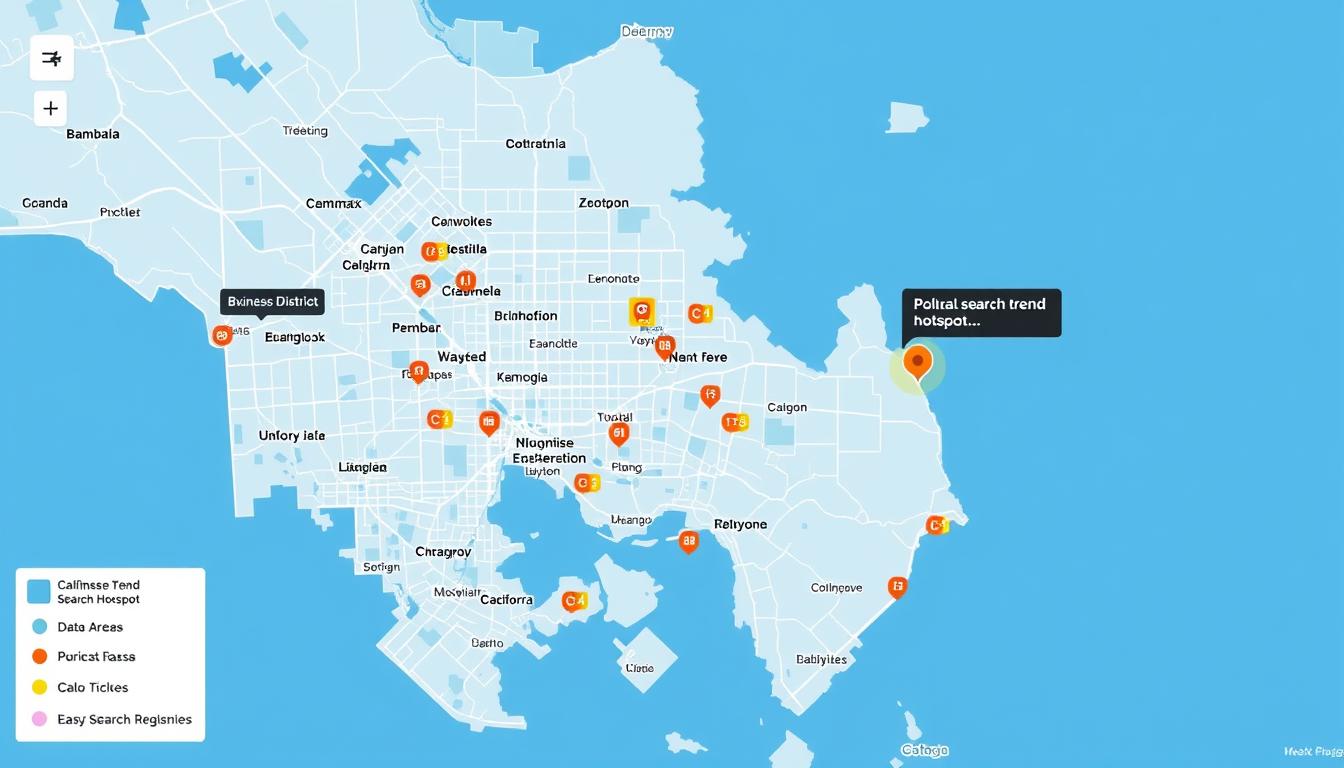Expand the Poltral search trend hotspot tooltip
The width and height of the screenshot is (1344, 768).
[980, 312]
